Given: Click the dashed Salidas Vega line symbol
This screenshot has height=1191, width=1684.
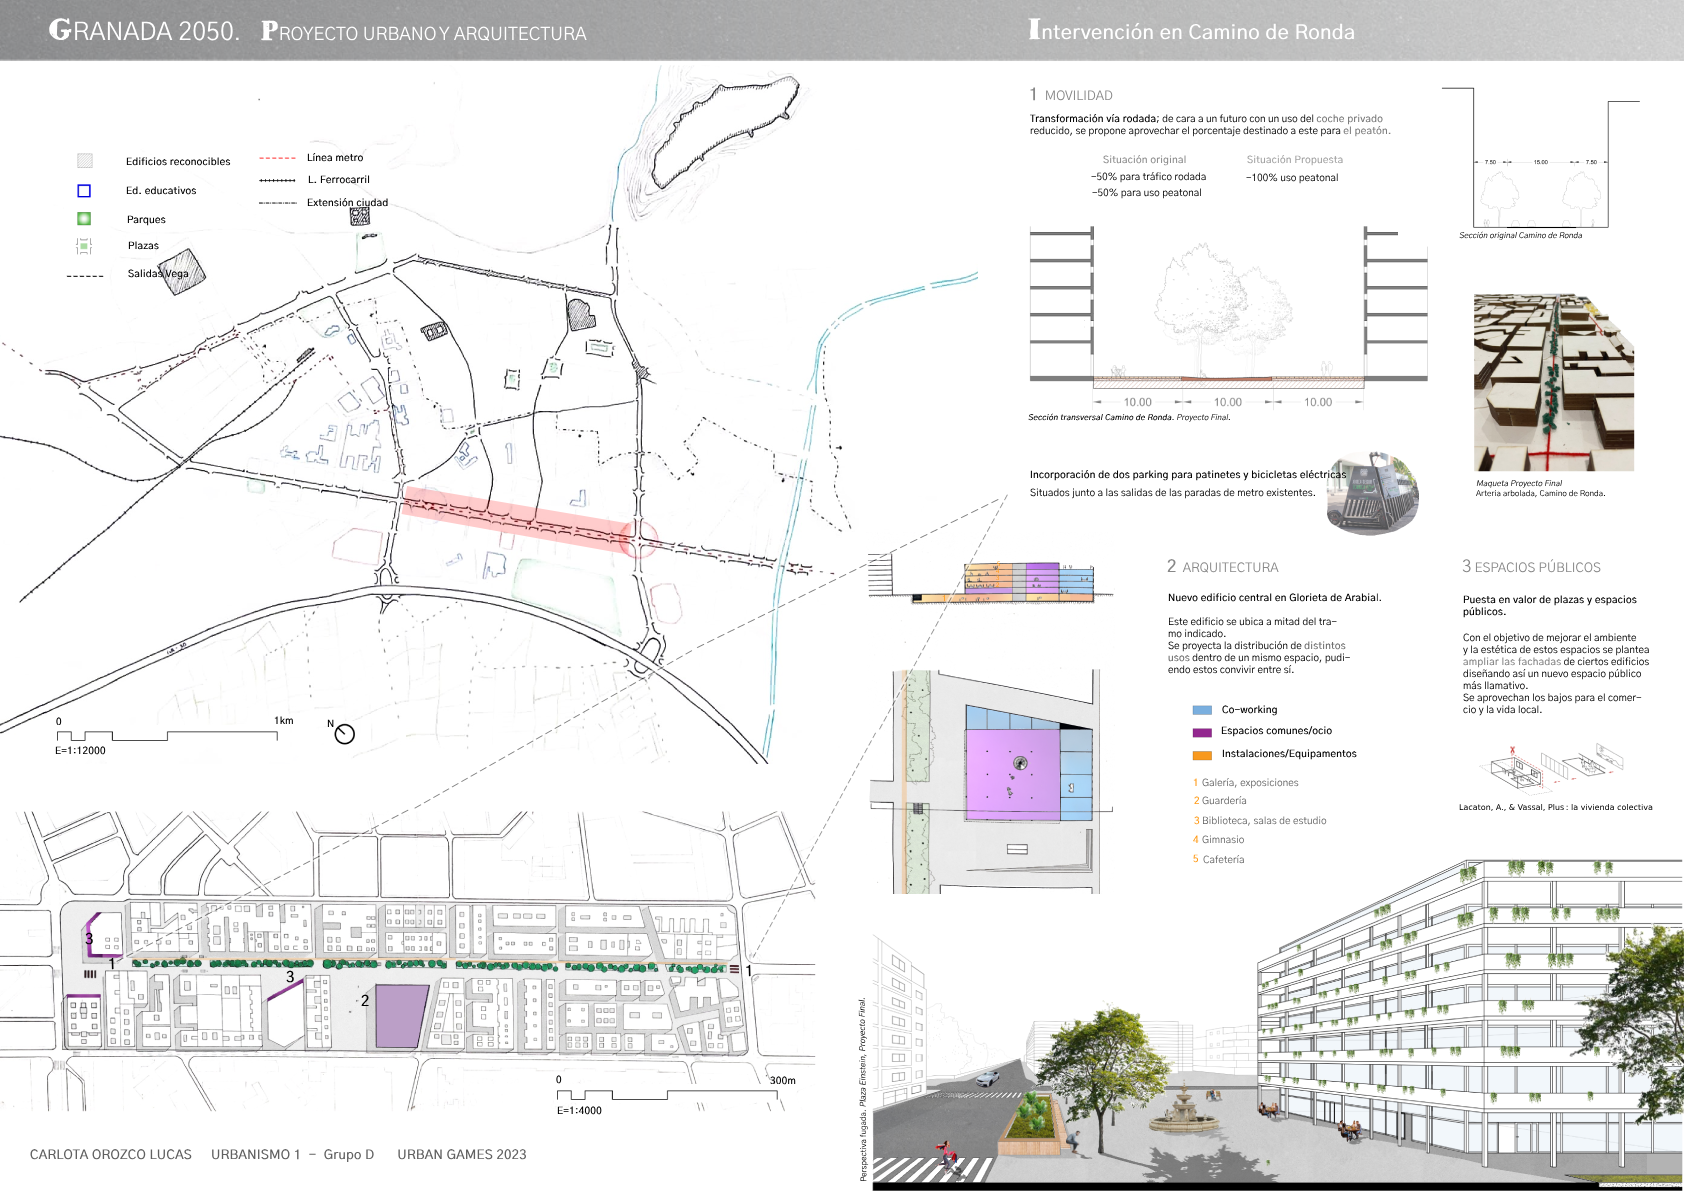Looking at the screenshot, I should [85, 276].
